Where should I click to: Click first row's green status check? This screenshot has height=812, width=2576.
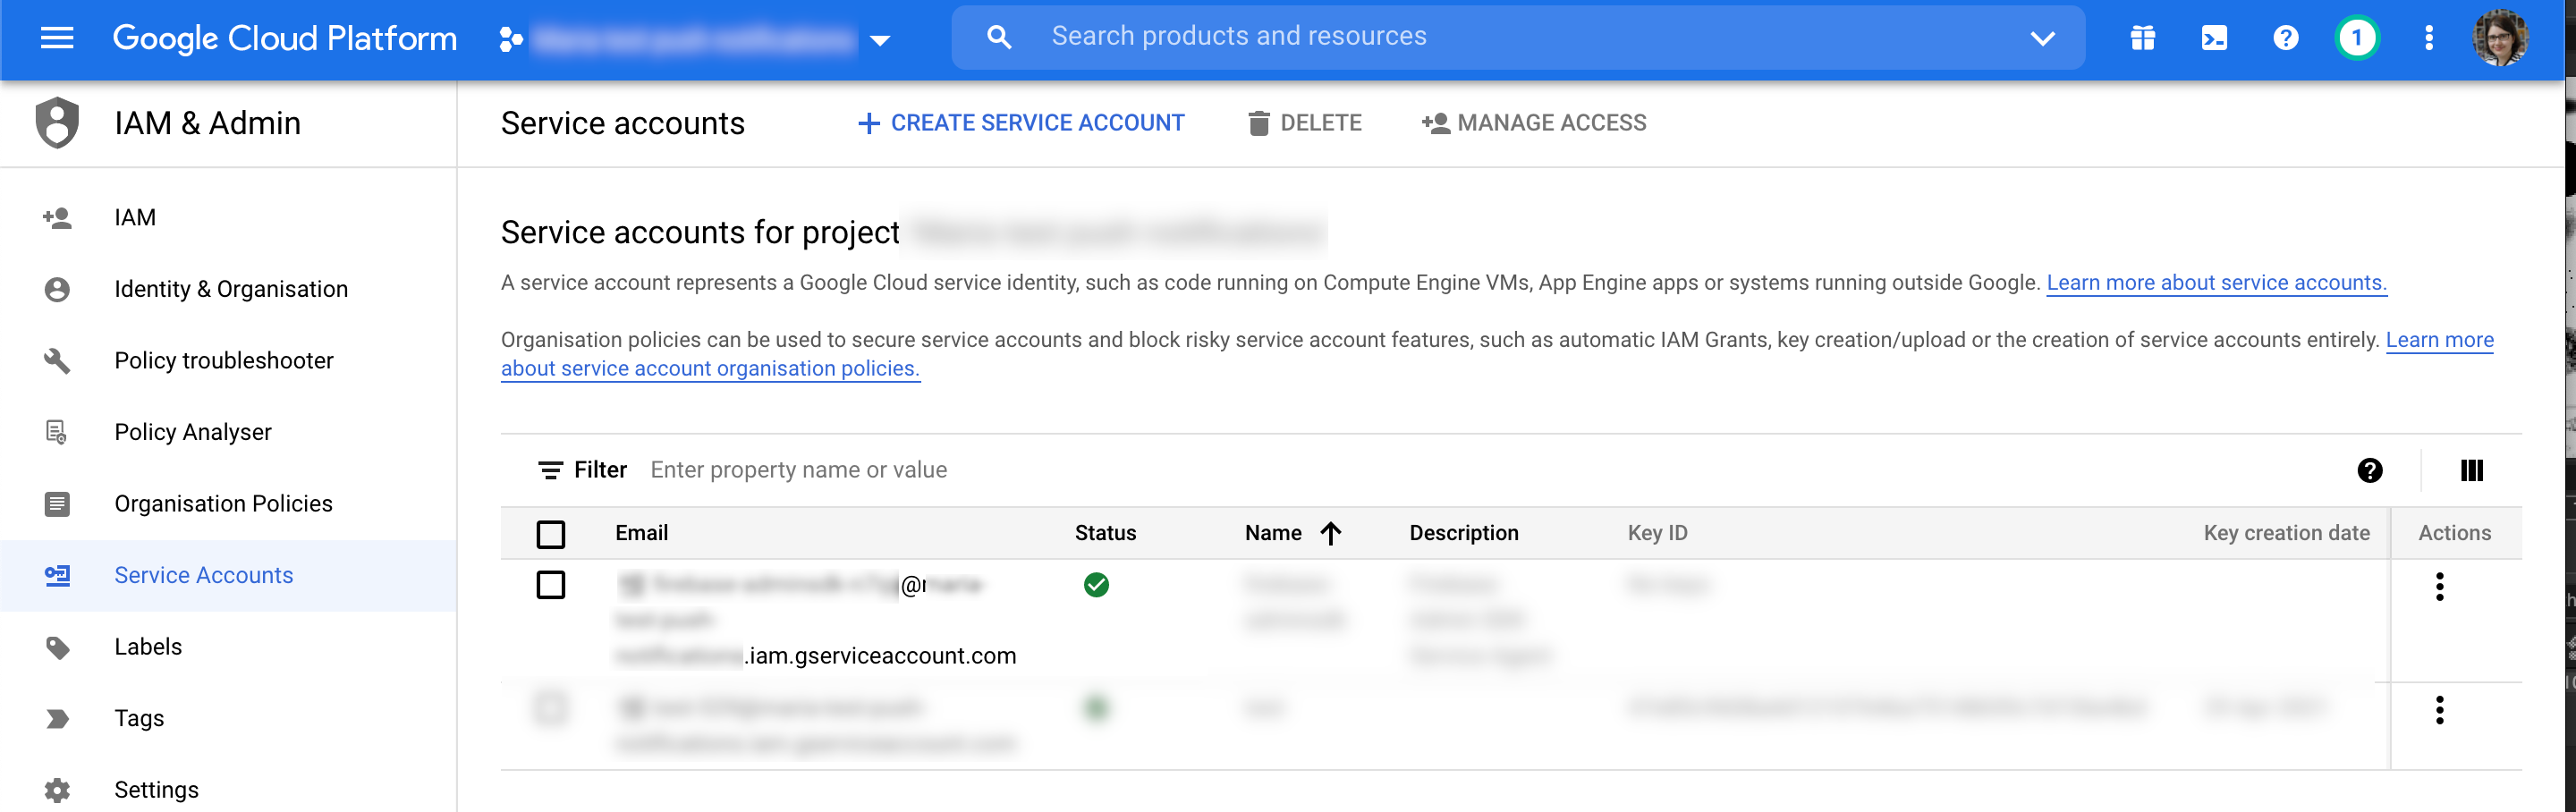(1096, 585)
